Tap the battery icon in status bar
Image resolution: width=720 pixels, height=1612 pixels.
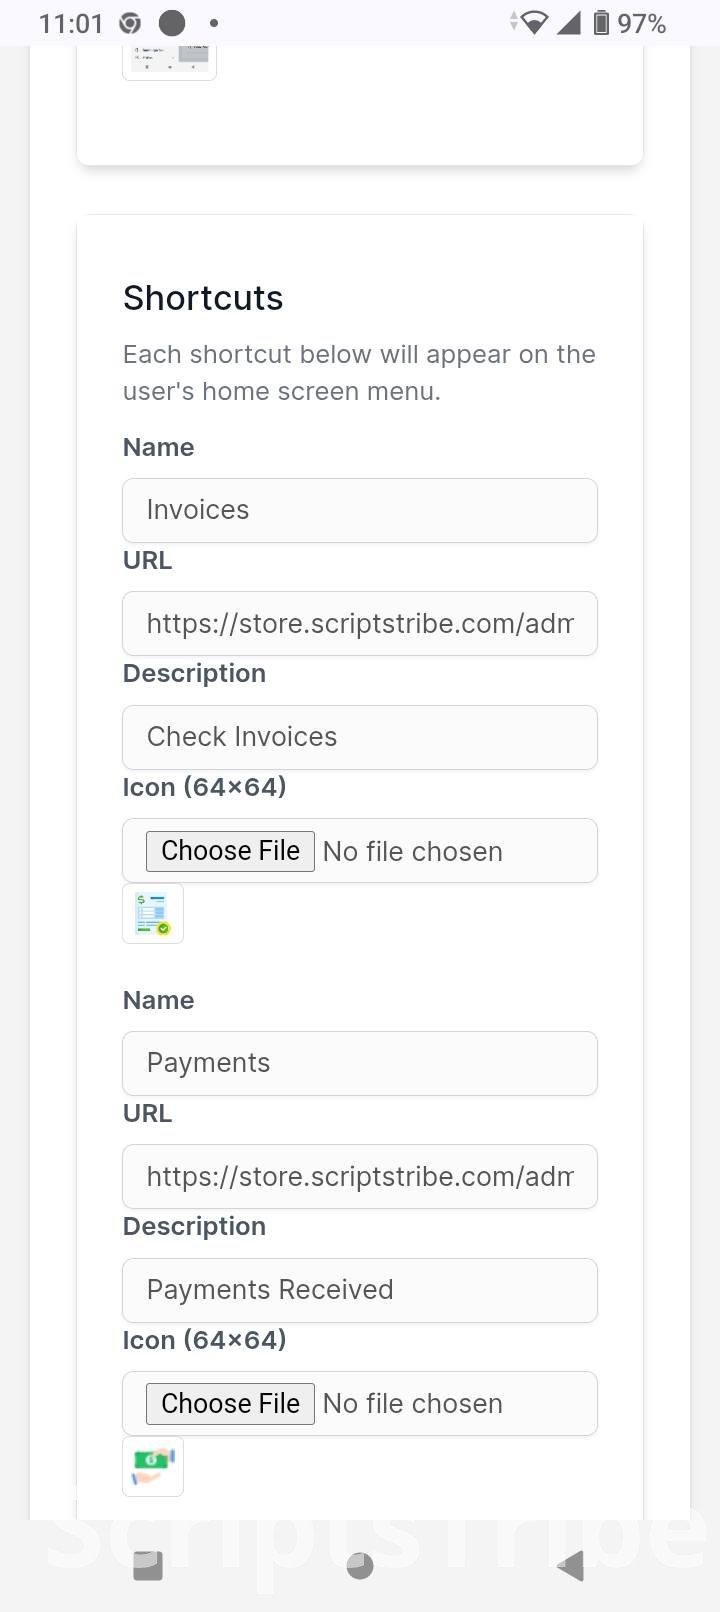tap(601, 23)
